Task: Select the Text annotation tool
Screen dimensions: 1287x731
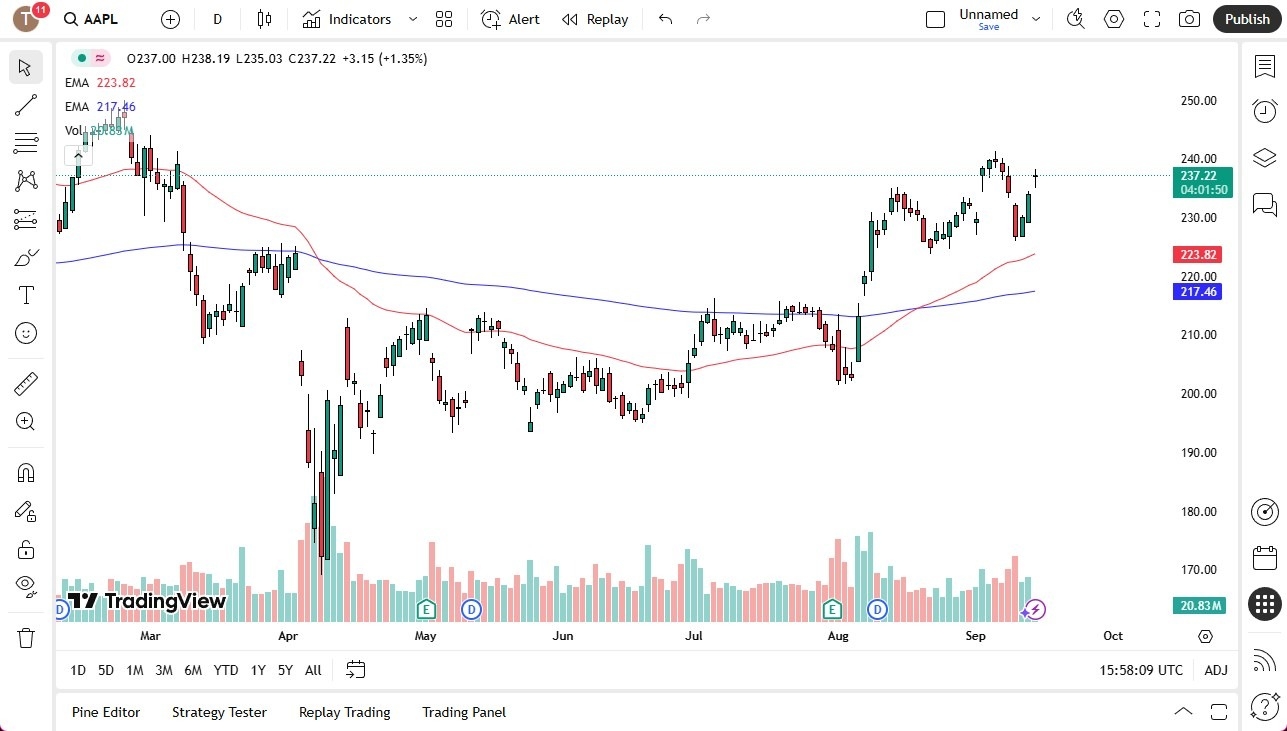Action: (x=25, y=294)
